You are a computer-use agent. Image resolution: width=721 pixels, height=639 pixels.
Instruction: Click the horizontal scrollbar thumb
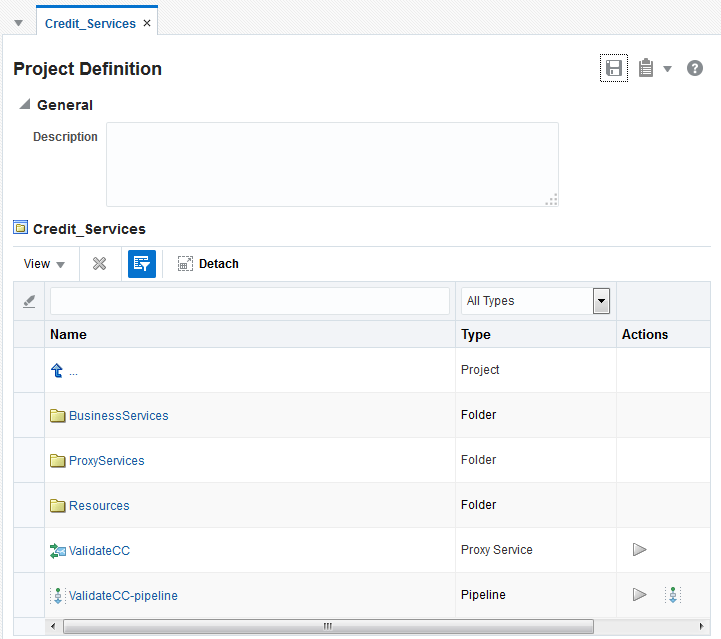tap(328, 626)
